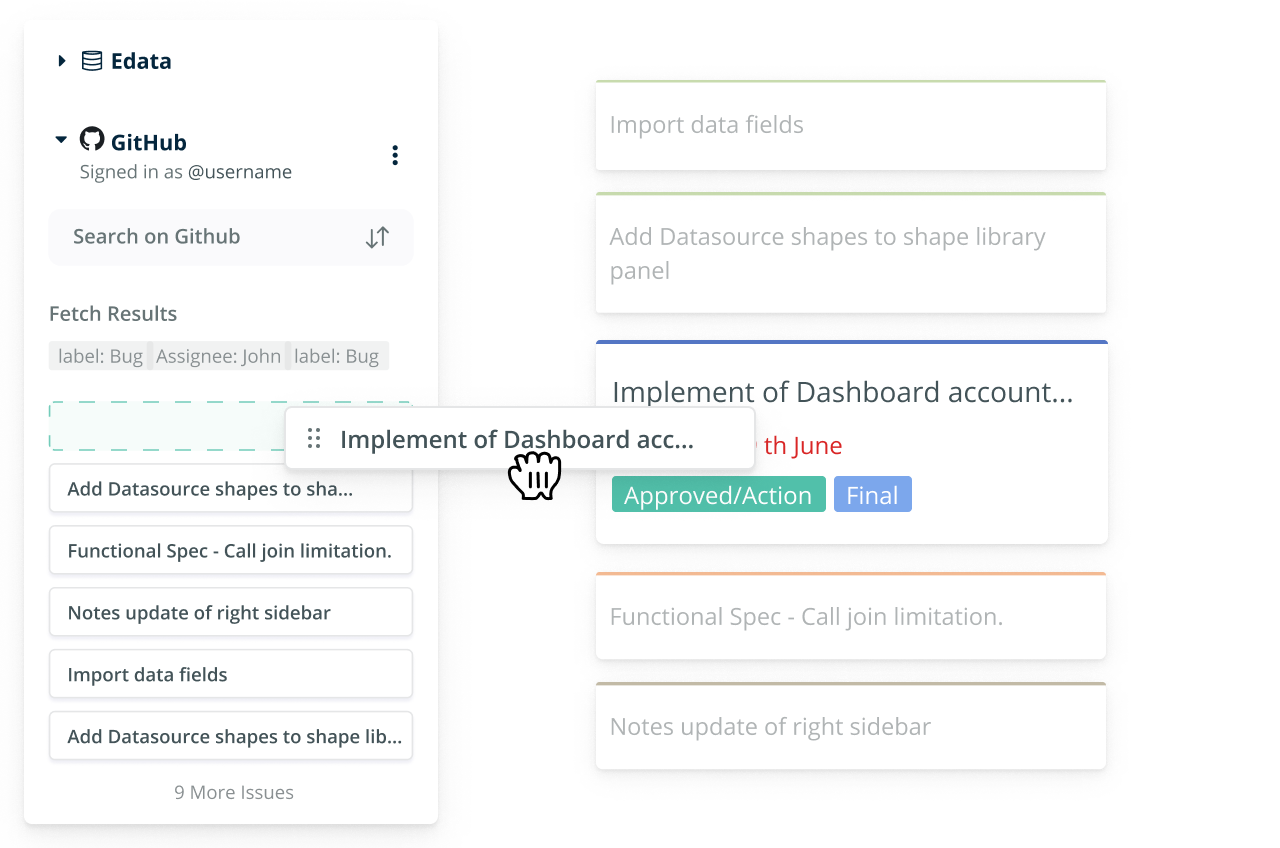The width and height of the screenshot is (1280, 848).
Task: Select Functional Spec - Call join limitation issue
Action: [x=230, y=550]
